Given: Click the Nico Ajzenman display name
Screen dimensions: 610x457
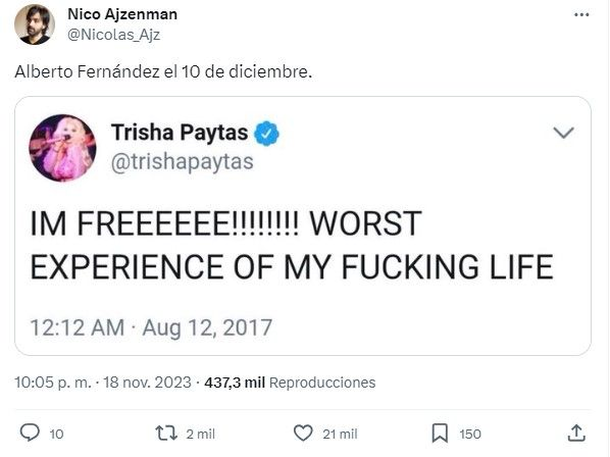Looking at the screenshot, I should [x=121, y=13].
